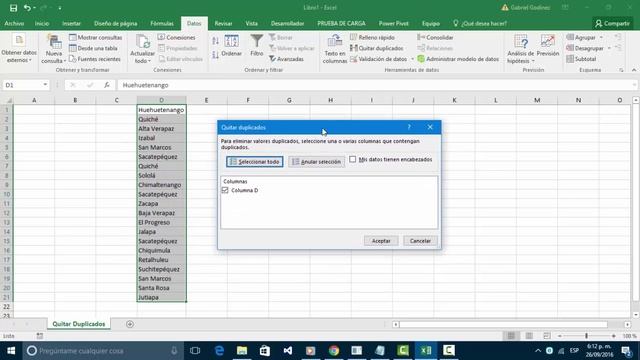Switch to Power Pivot tab
Image resolution: width=640 pixels, height=360 pixels.
coord(393,24)
